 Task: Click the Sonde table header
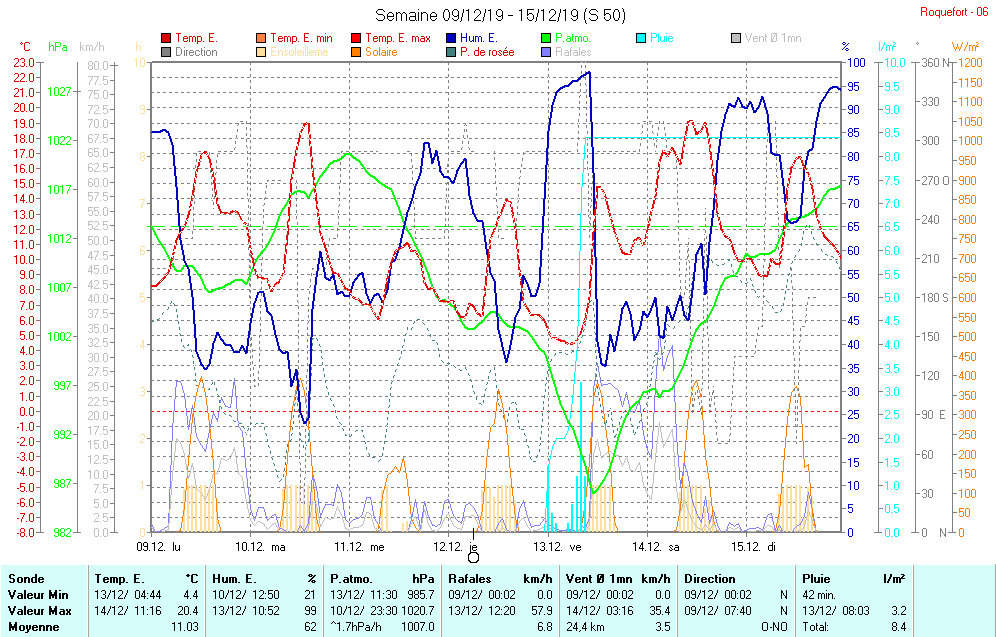tap(26, 579)
